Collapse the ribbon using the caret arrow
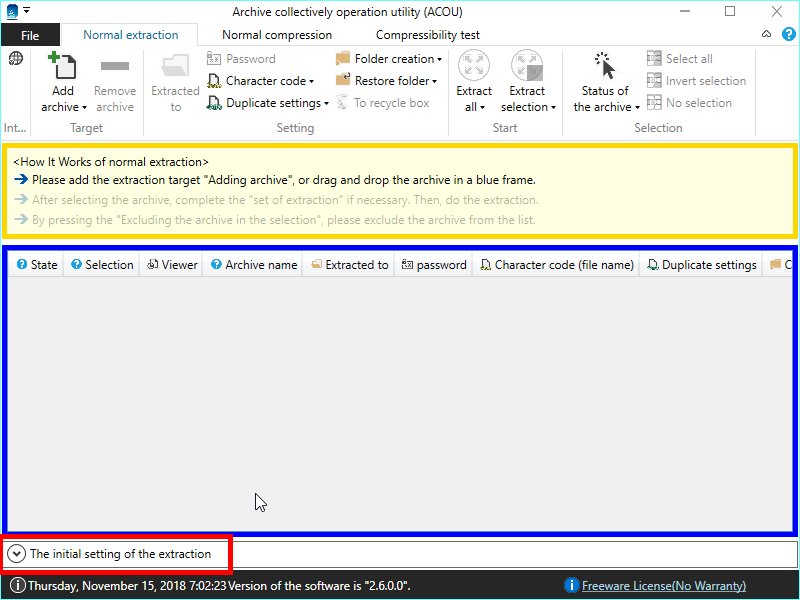 tap(766, 34)
